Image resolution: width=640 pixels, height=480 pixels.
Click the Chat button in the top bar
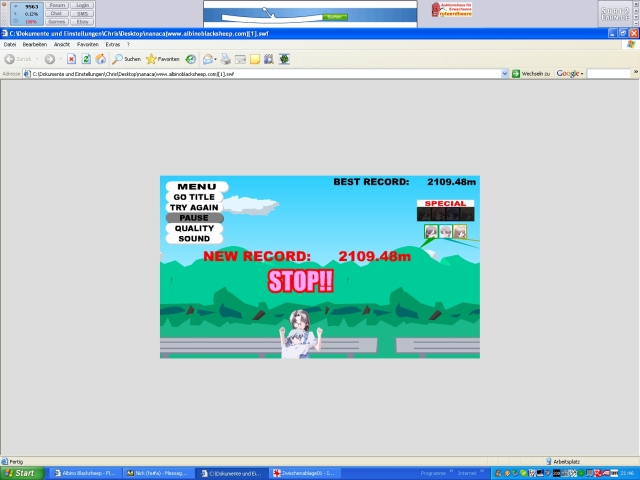tap(57, 13)
